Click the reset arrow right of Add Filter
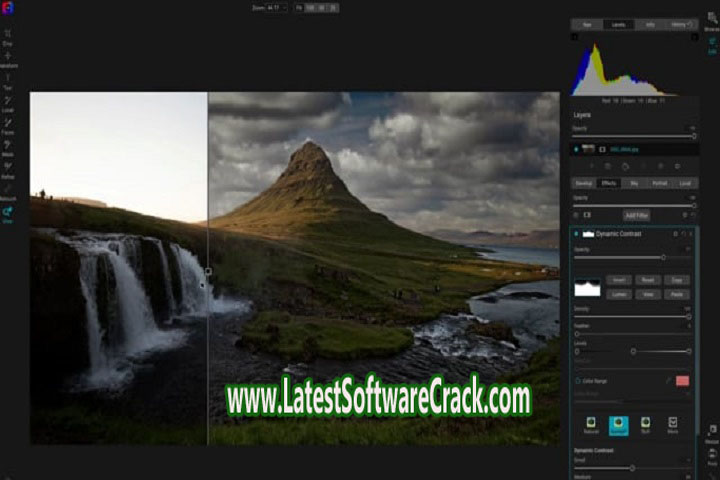 [693, 215]
